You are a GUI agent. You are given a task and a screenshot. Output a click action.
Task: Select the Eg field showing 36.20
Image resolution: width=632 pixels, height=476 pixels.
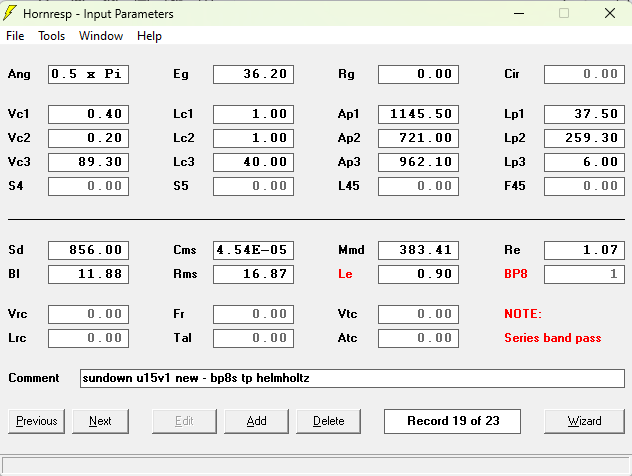coord(254,74)
